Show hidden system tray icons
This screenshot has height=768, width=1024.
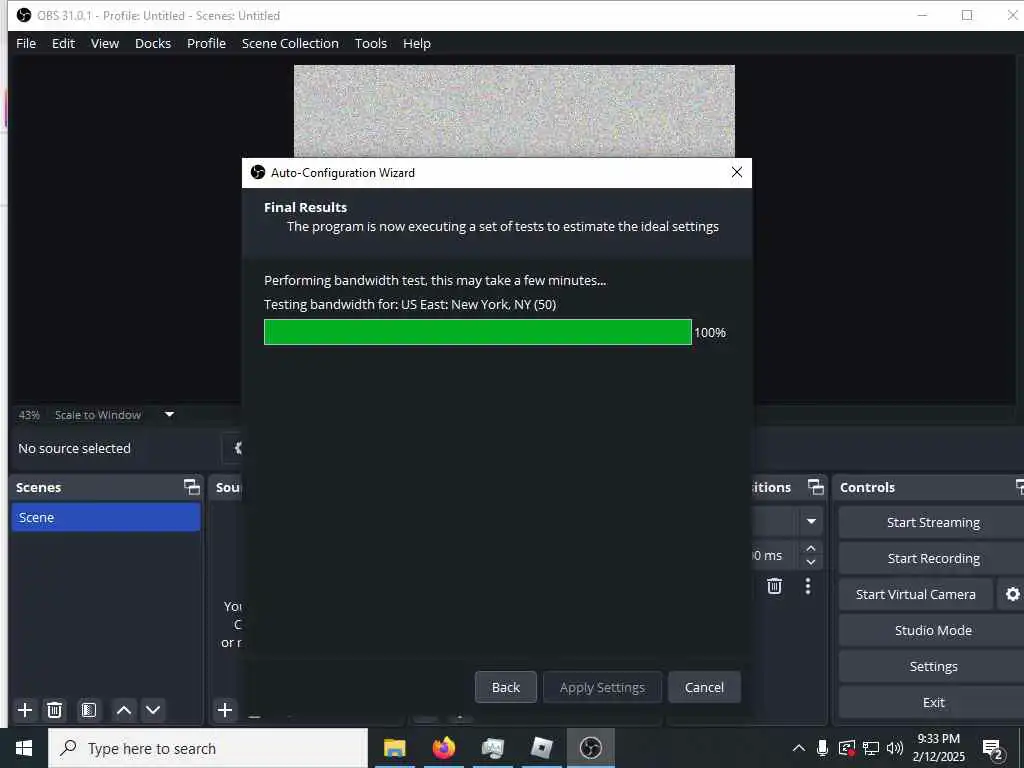pos(798,748)
